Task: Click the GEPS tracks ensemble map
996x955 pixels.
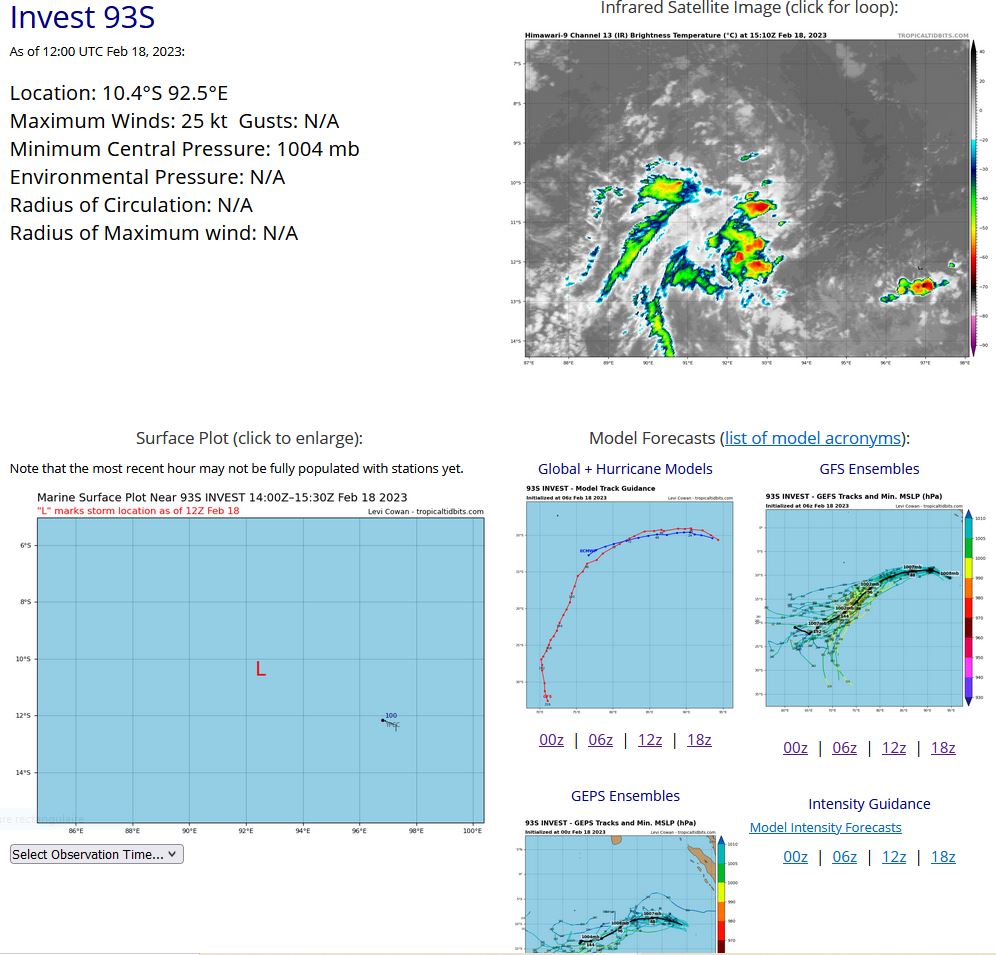Action: point(630,886)
